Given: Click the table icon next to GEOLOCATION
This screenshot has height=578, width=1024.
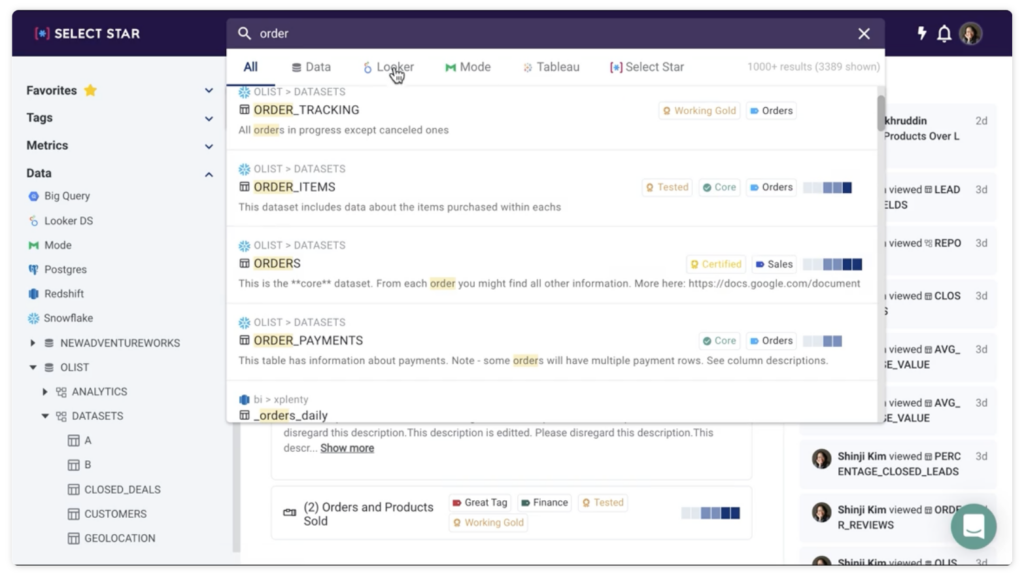Looking at the screenshot, I should [x=74, y=538].
